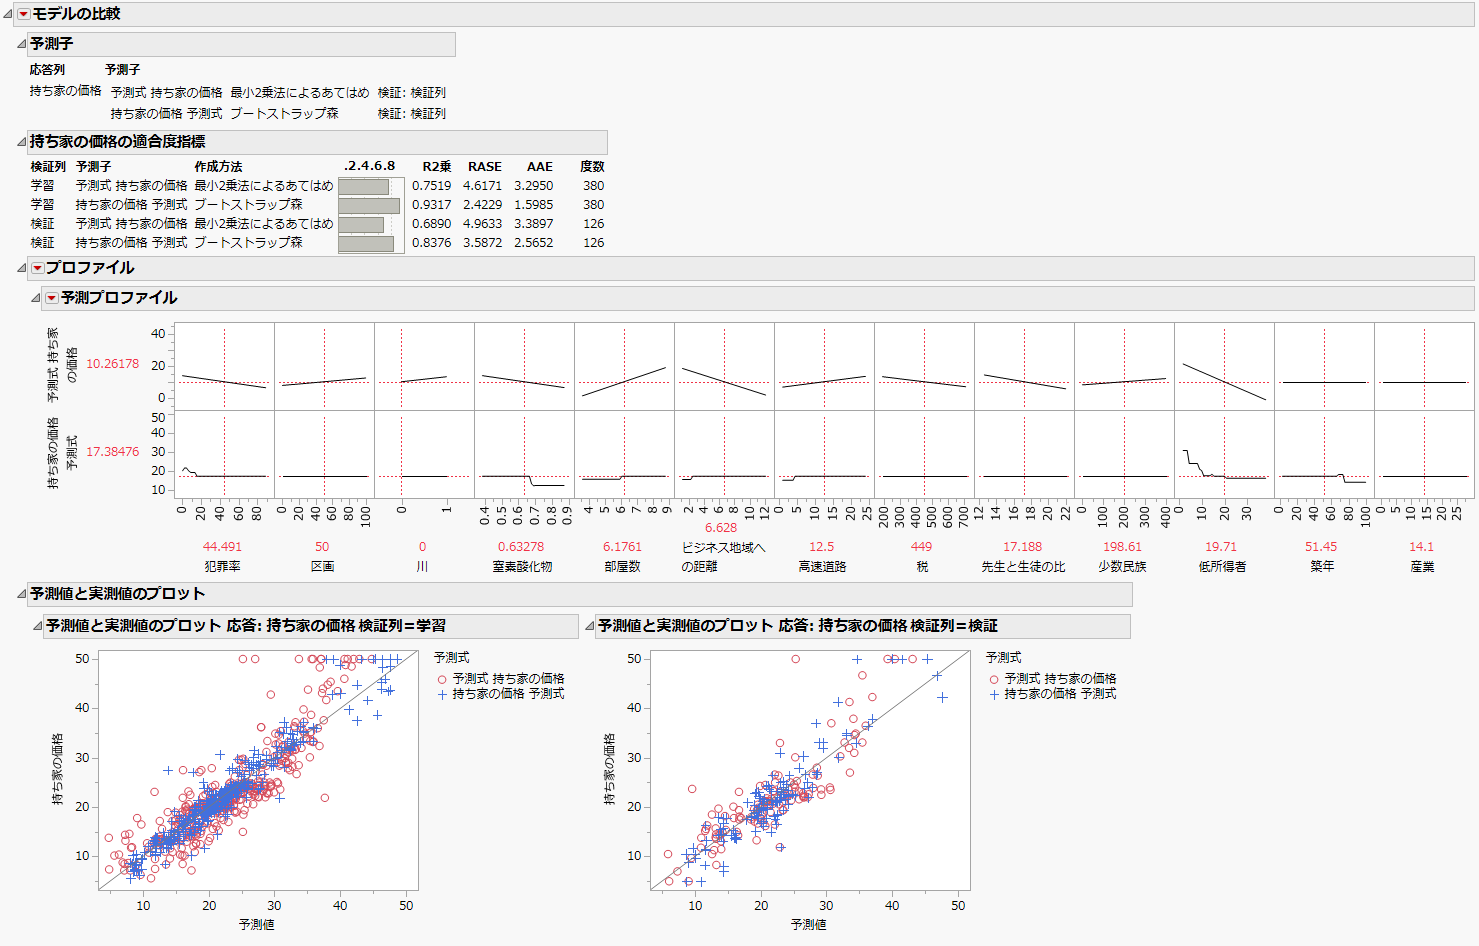Image resolution: width=1479 pixels, height=946 pixels.
Task: Collapse the 予測子 section
Action: [21, 44]
